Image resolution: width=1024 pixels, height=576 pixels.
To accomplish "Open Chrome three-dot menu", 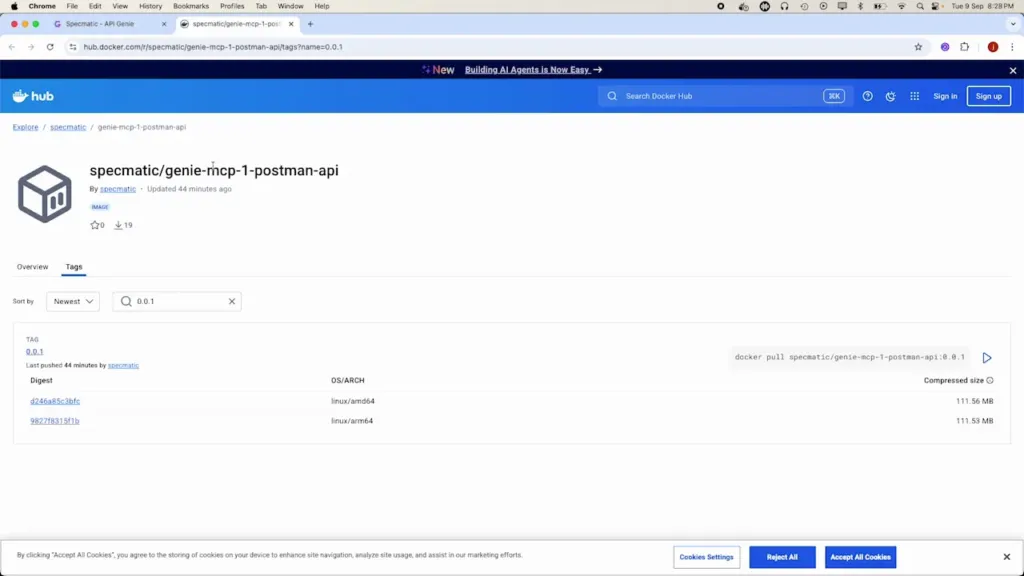I will click(1012, 47).
